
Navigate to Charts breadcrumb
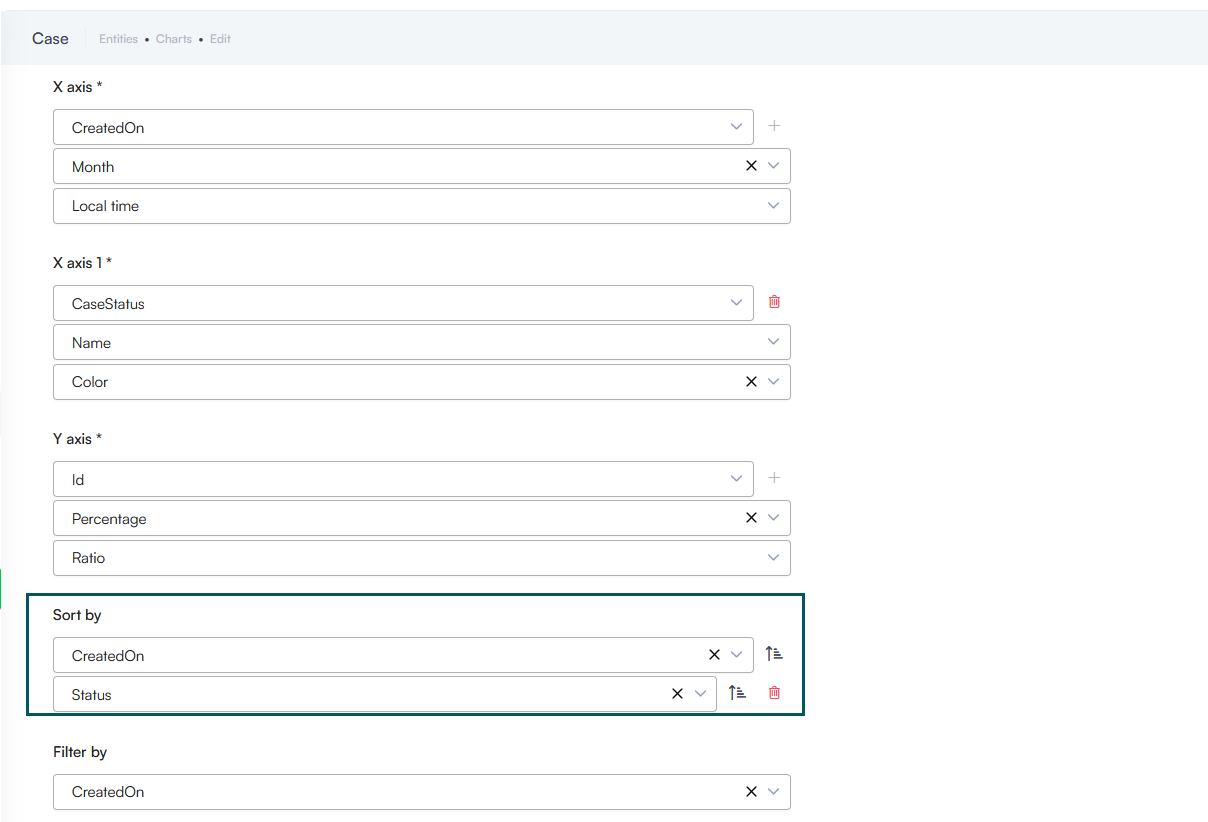tap(174, 39)
